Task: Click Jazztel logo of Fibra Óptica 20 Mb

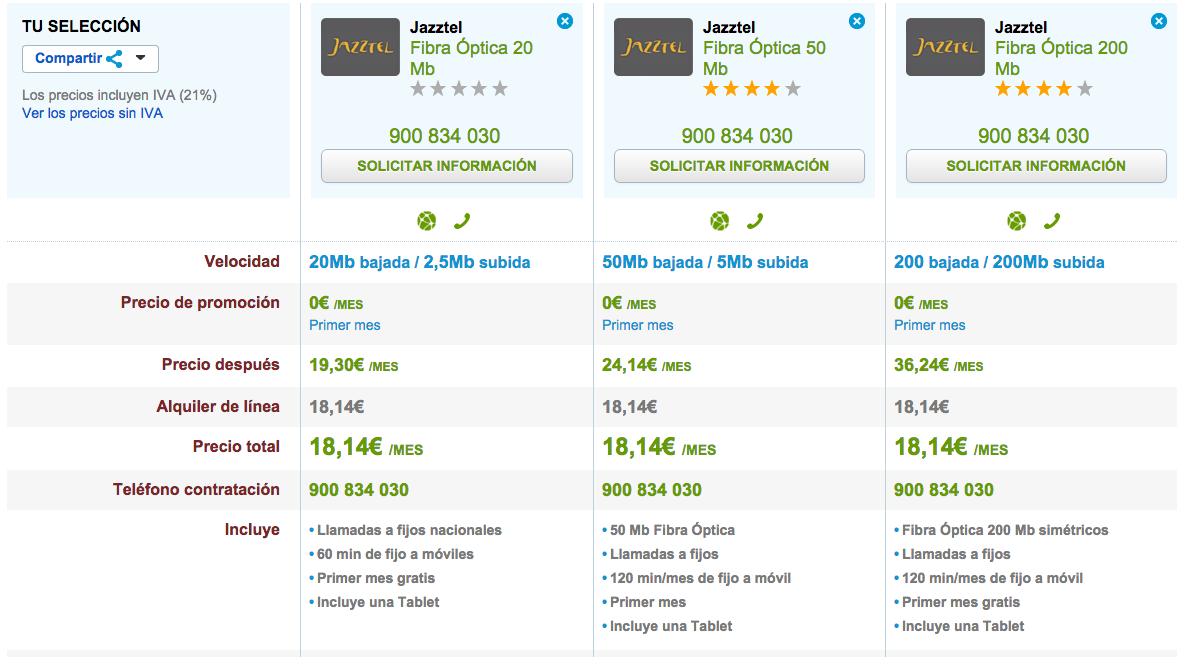Action: pos(361,47)
